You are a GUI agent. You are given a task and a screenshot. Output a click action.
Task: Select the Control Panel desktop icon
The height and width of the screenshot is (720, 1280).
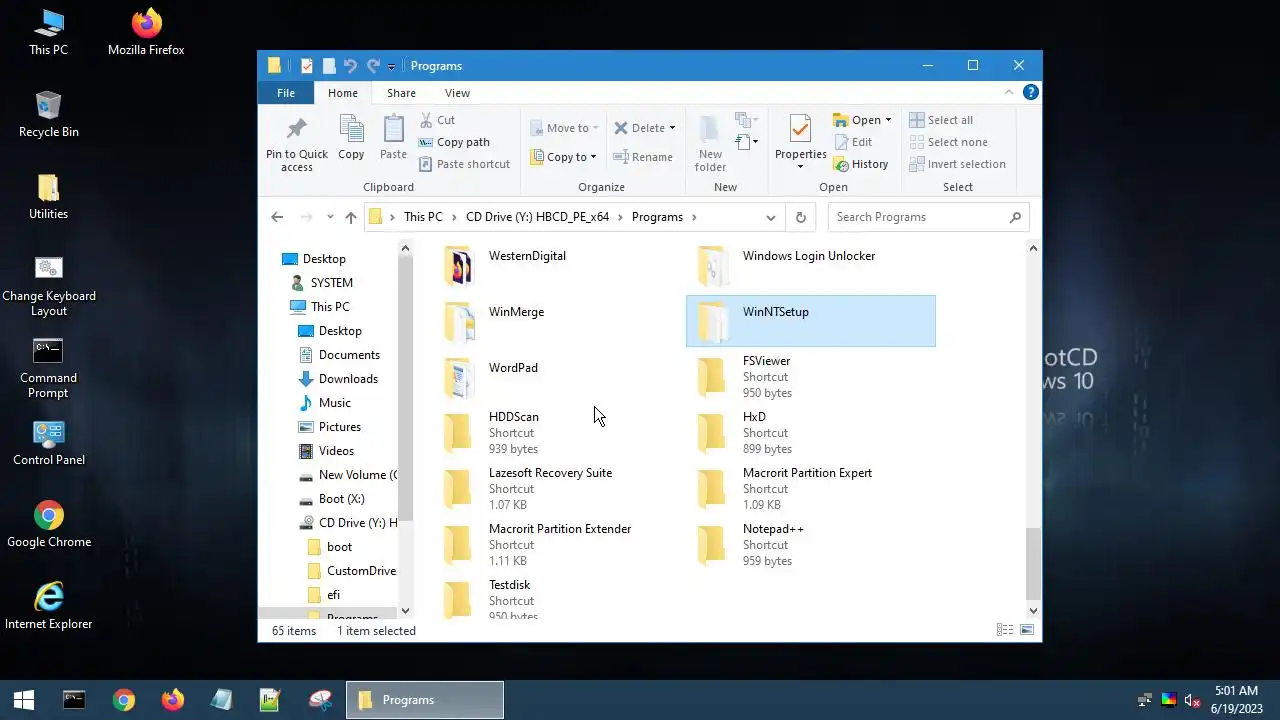tap(48, 442)
